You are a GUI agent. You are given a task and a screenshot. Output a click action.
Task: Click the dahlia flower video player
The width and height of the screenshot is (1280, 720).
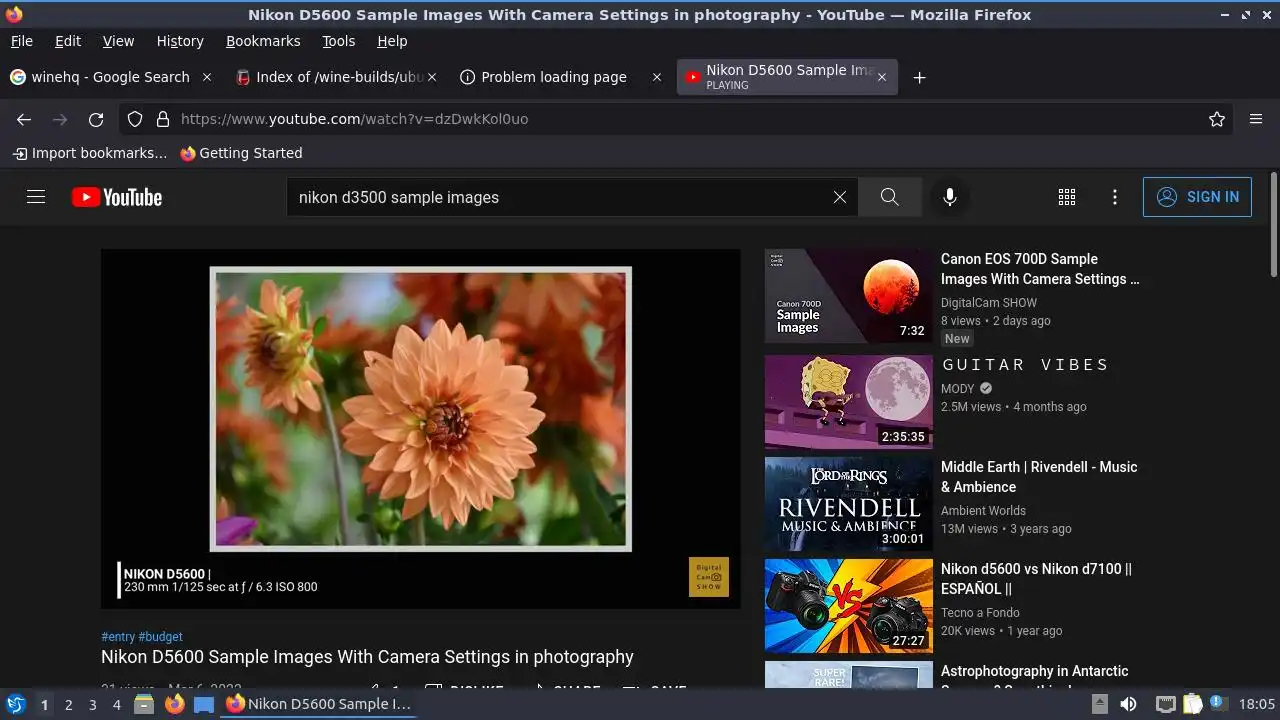click(420, 428)
